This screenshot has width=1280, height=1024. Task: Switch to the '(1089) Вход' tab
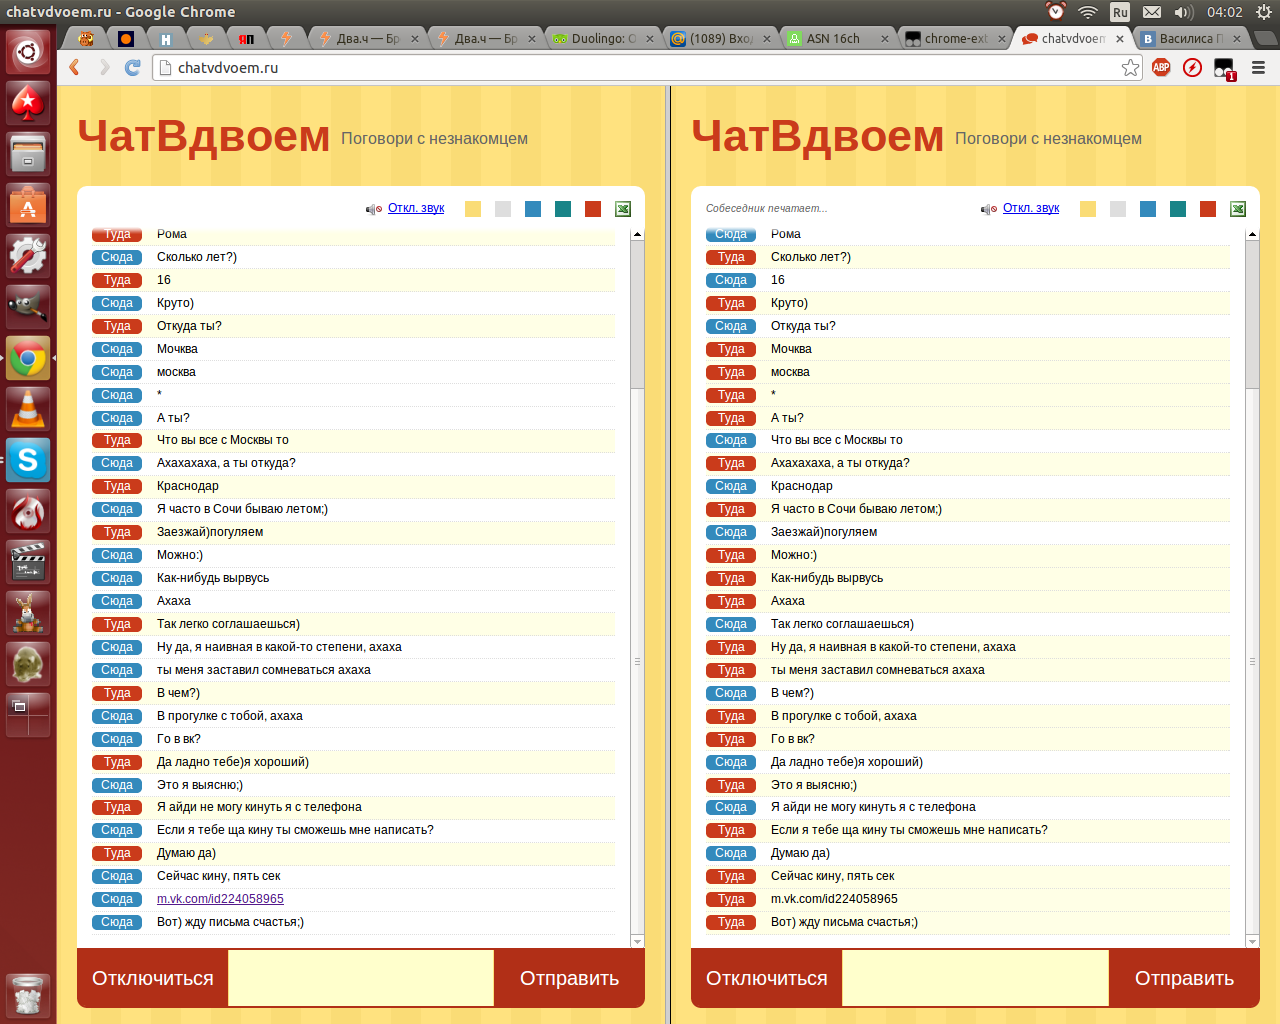click(x=720, y=38)
